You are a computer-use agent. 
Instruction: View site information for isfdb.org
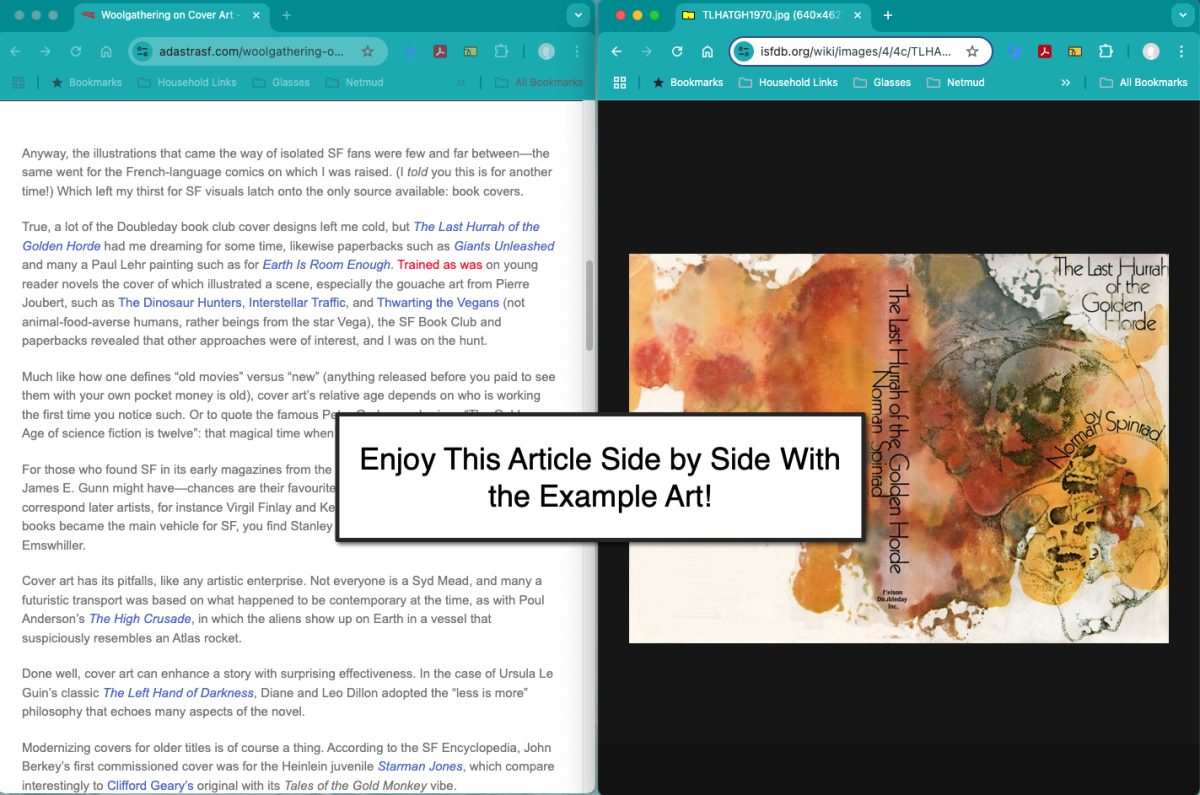pyautogui.click(x=743, y=52)
